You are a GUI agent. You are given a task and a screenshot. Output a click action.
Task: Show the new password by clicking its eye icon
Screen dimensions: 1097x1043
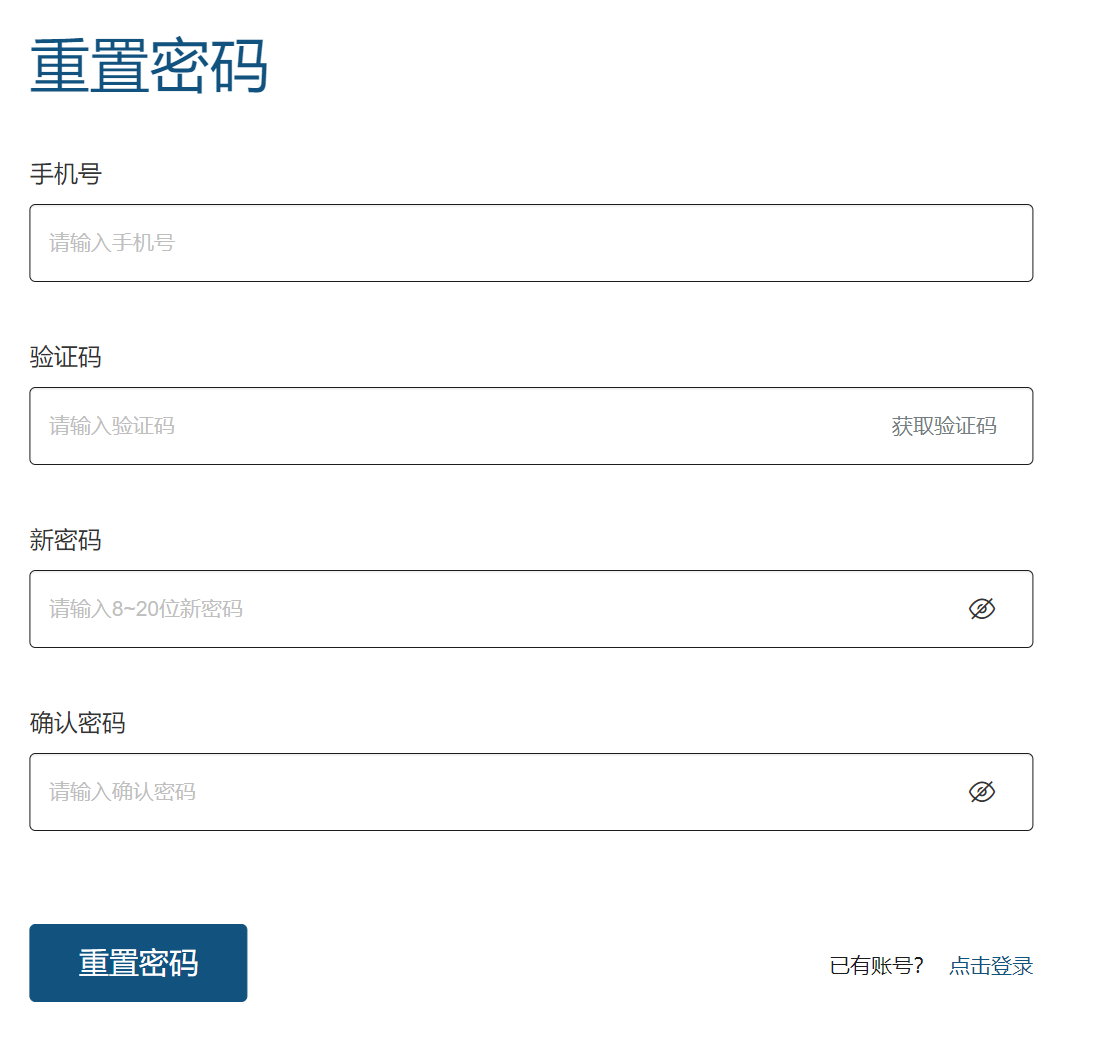click(x=983, y=608)
